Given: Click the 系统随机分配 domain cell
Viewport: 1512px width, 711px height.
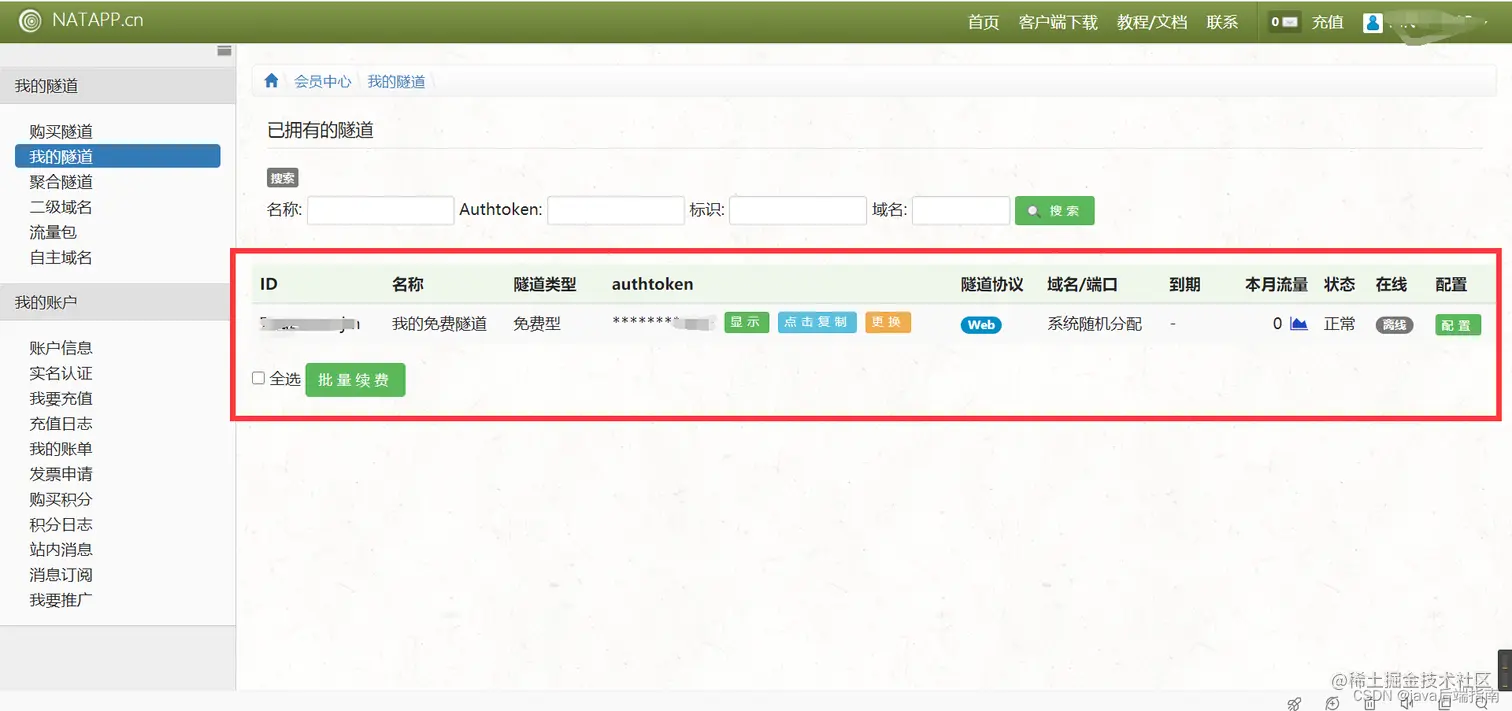Looking at the screenshot, I should point(1095,324).
